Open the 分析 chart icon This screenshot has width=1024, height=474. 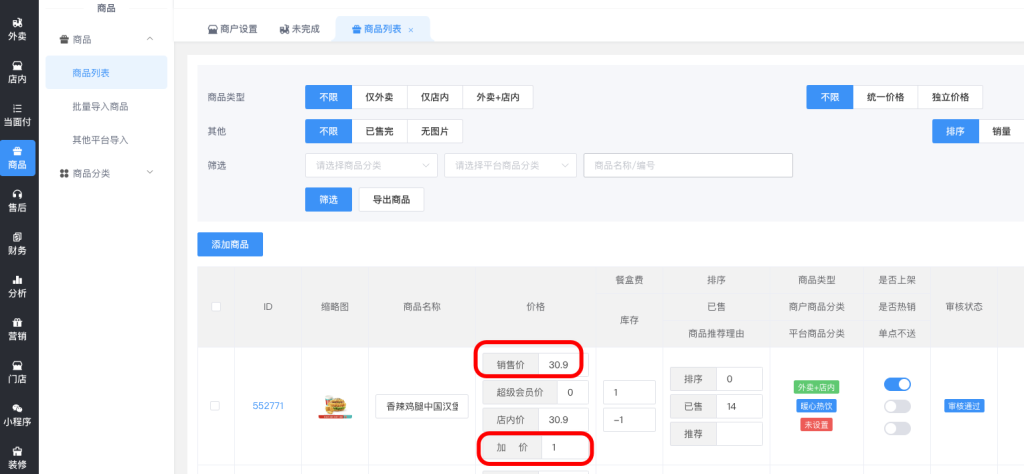coord(17,286)
